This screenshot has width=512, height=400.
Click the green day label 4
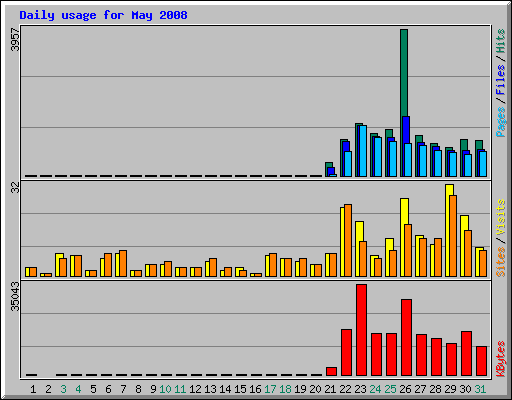pos(78,389)
